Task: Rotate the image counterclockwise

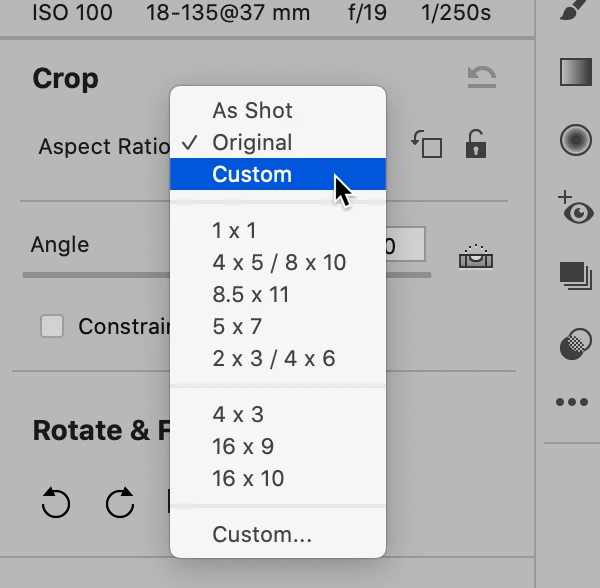Action: point(56,503)
